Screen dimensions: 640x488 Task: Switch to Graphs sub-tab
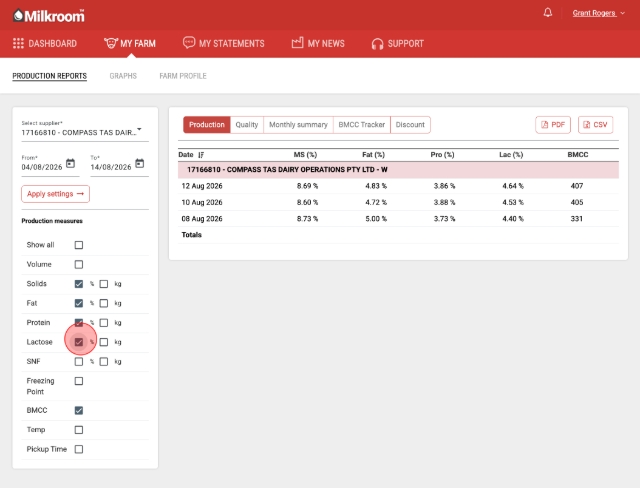coord(123,76)
